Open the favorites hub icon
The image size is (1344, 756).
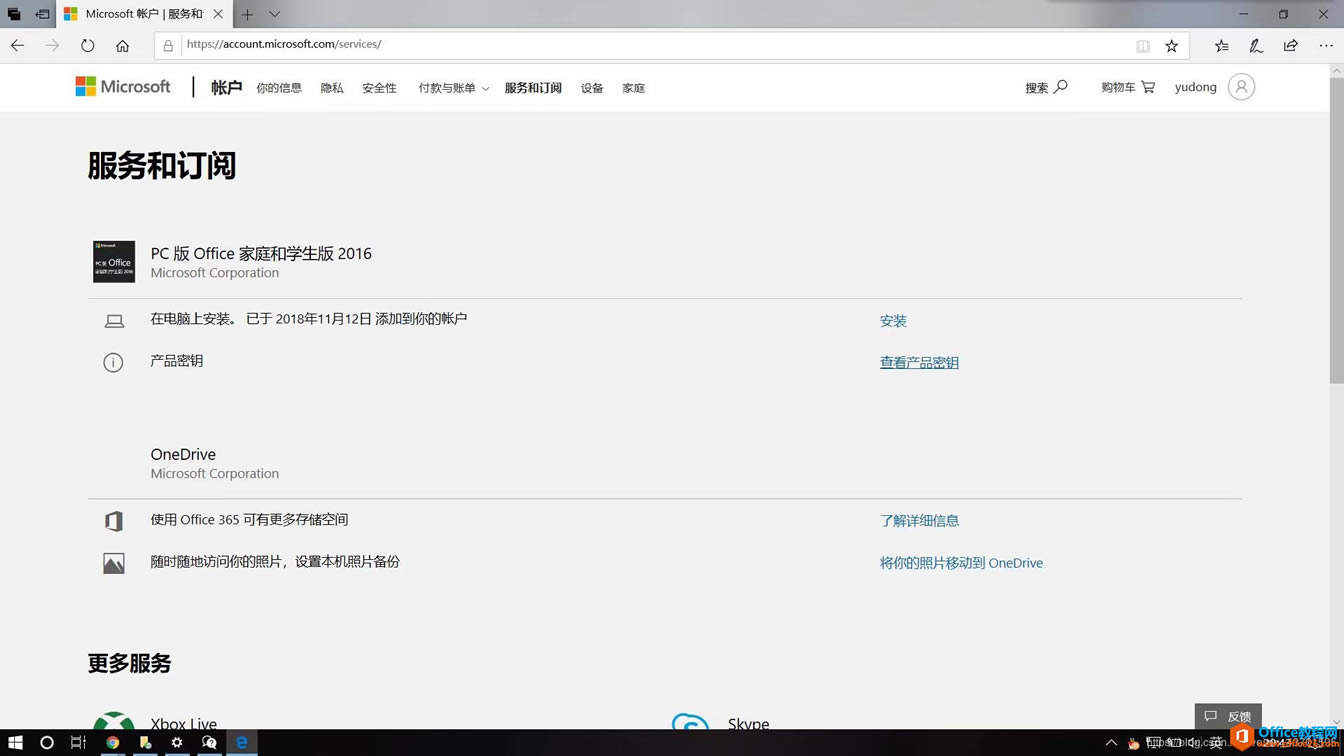coord(1222,45)
